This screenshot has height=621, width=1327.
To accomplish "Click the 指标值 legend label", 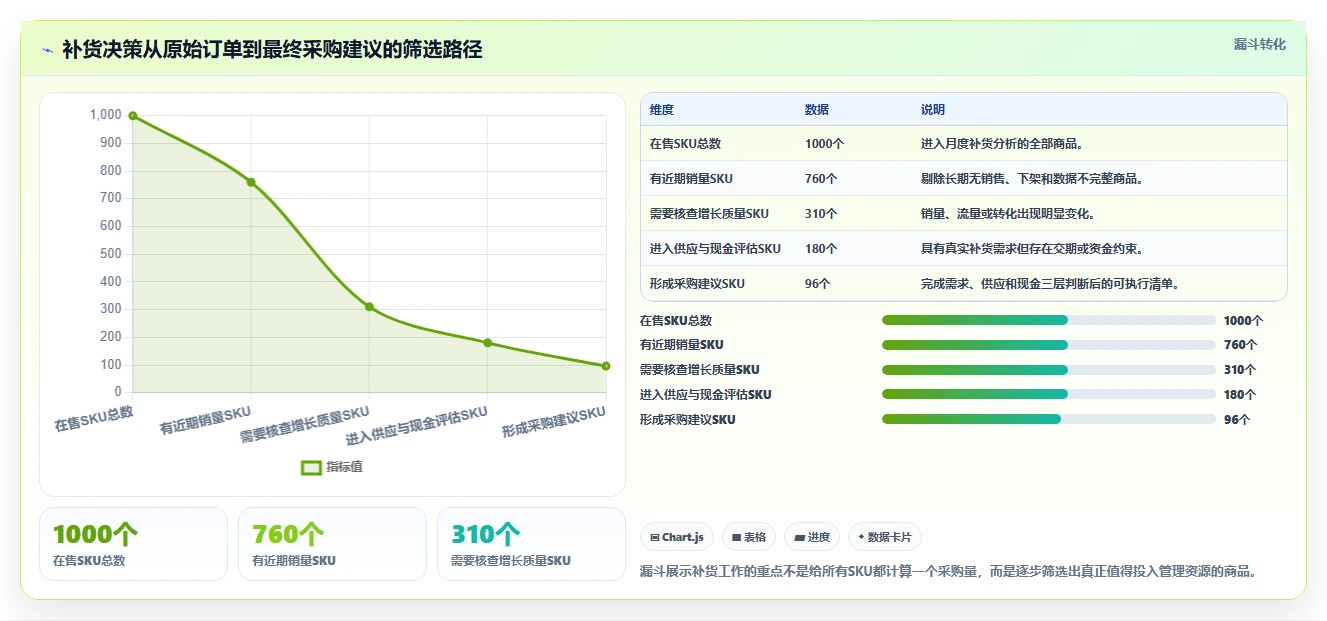I will coord(344,467).
